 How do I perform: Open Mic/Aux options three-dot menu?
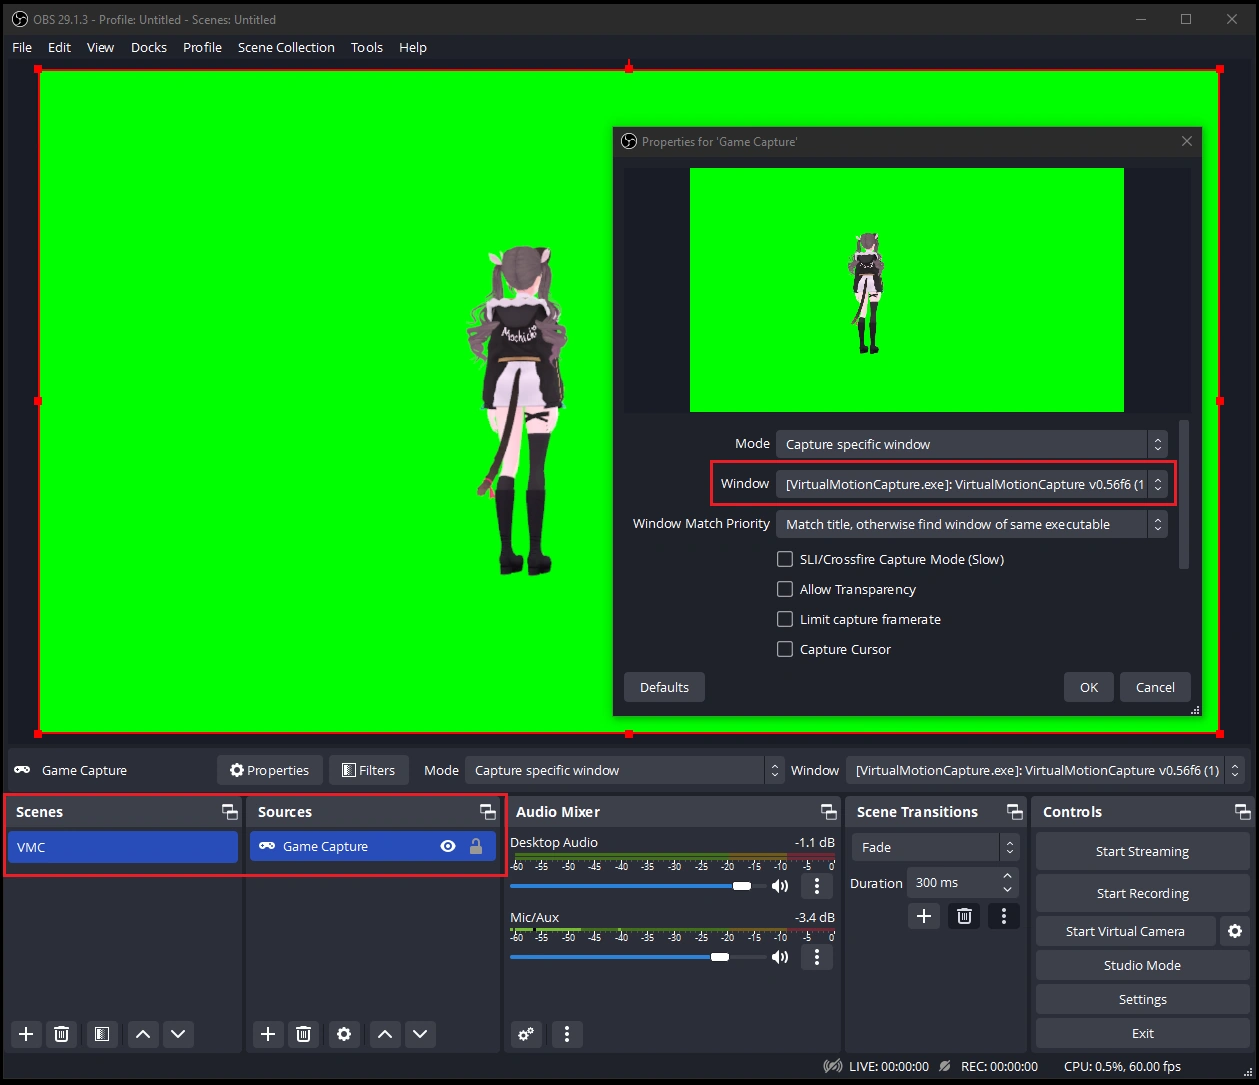817,957
